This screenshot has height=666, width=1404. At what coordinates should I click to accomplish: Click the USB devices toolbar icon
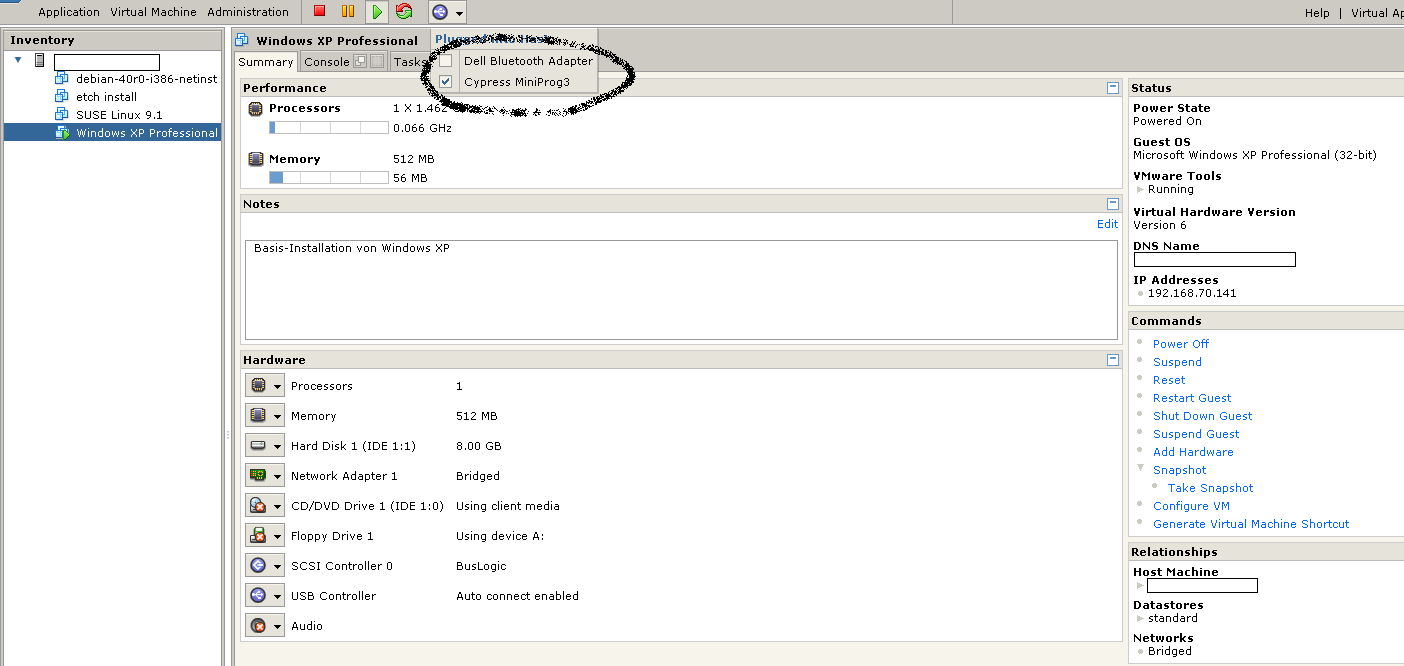(x=440, y=12)
